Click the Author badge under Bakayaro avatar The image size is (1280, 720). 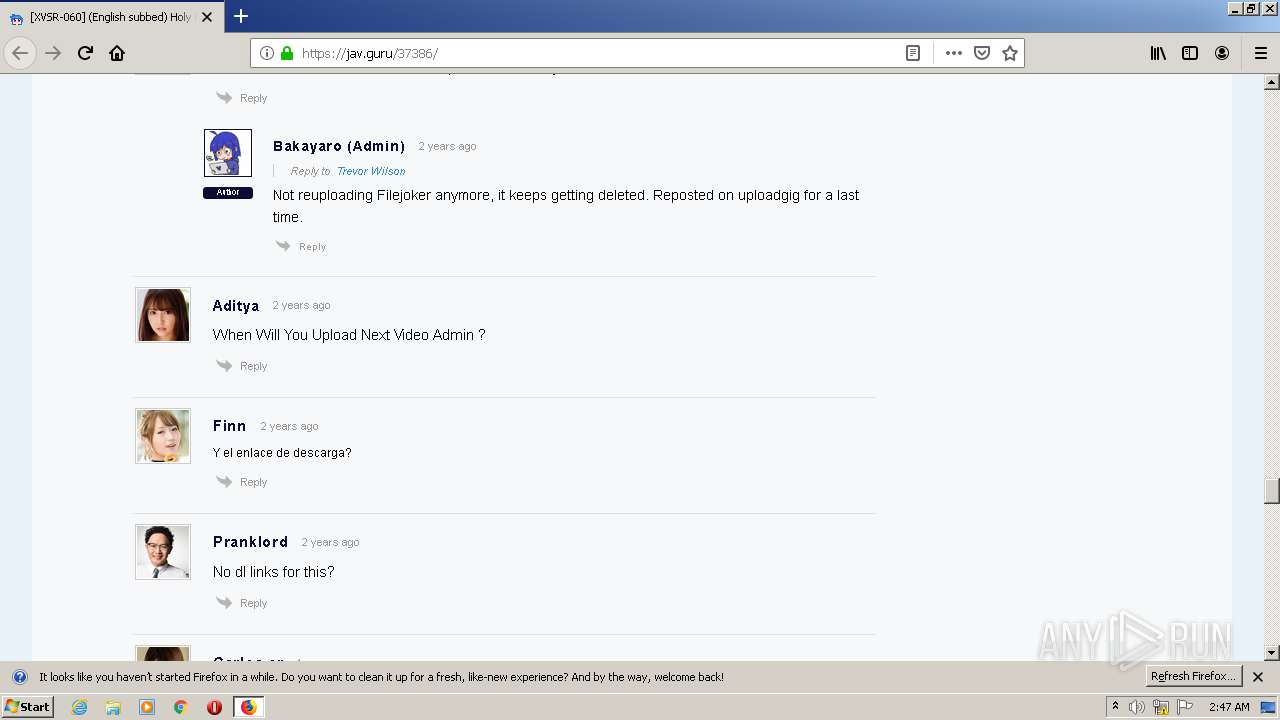click(228, 192)
